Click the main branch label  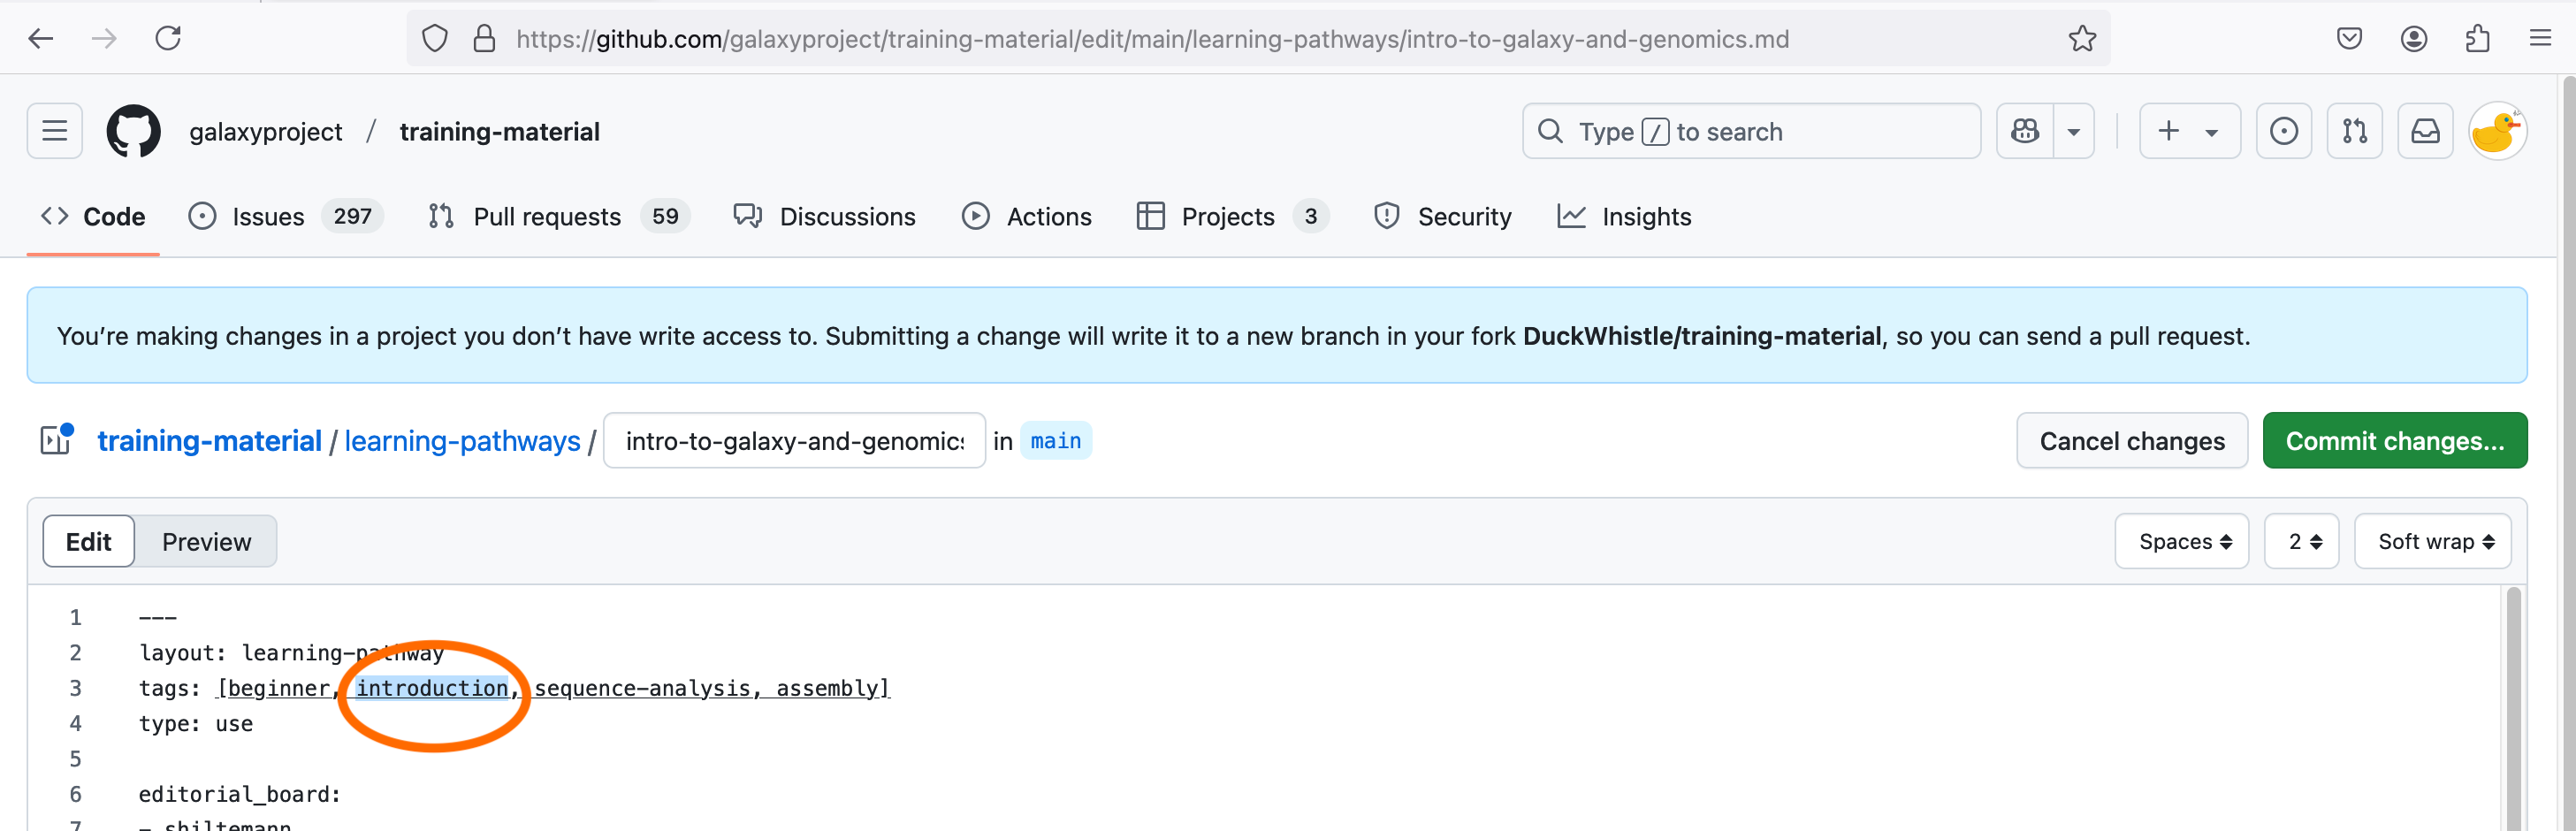click(1055, 441)
